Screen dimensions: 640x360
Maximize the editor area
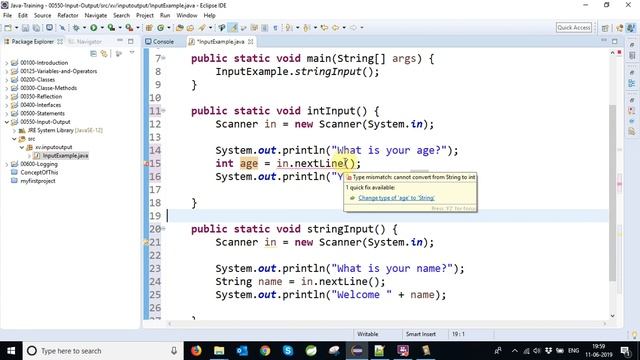(x=615, y=41)
